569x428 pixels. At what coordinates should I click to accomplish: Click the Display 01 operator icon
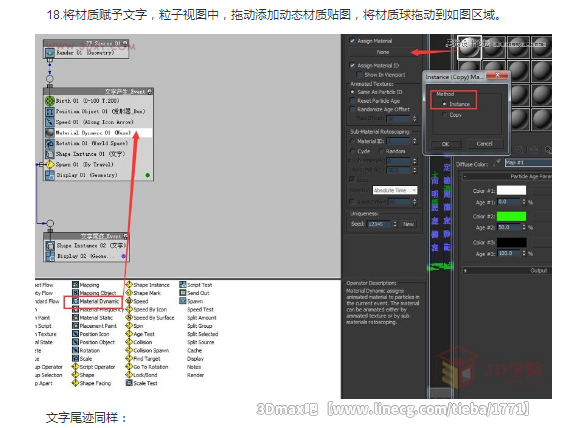click(50, 175)
